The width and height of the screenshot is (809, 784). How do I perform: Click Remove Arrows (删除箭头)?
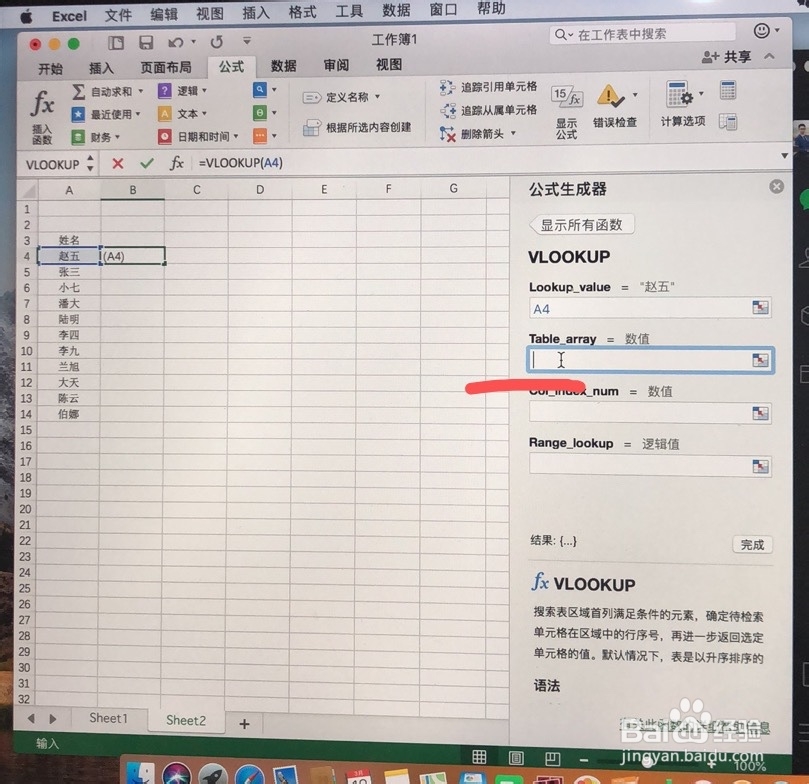point(471,134)
